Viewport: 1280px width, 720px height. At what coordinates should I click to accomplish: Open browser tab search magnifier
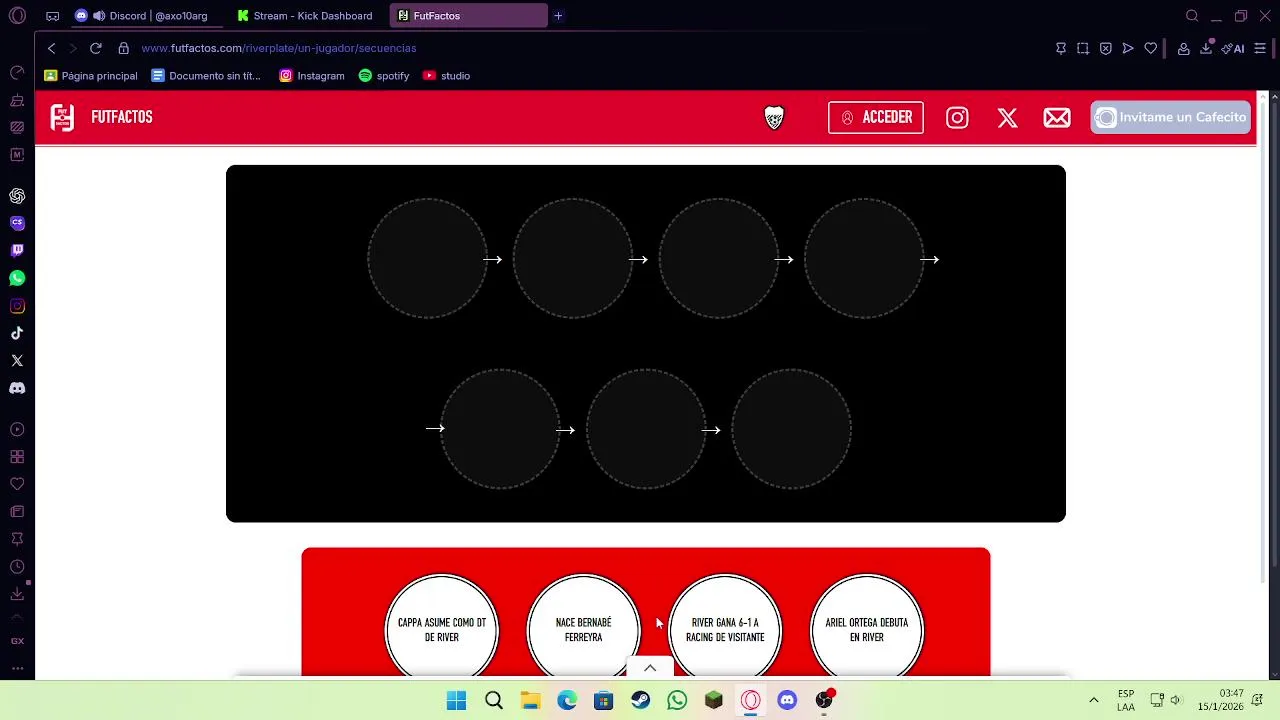click(x=1192, y=16)
